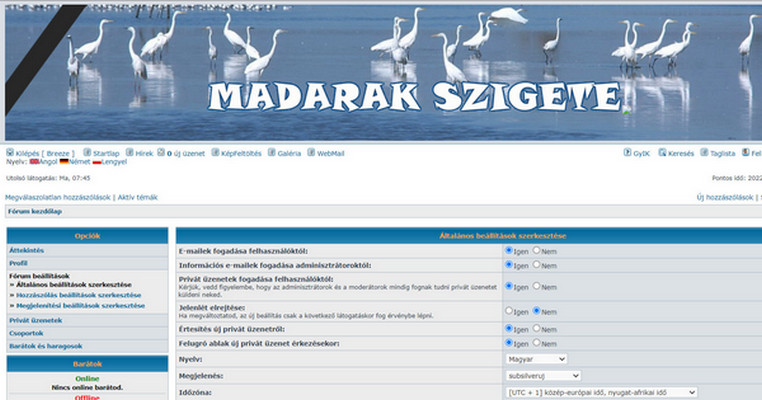Image resolution: width=762 pixels, height=400 pixels.
Task: Click the GyIK help icon
Action: (x=627, y=153)
